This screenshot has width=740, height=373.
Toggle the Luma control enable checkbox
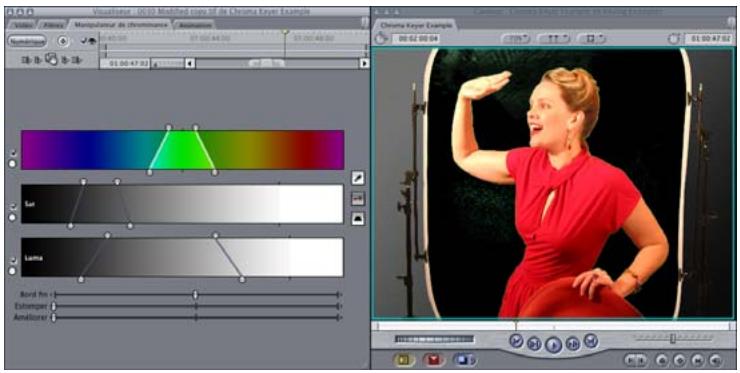click(x=13, y=260)
